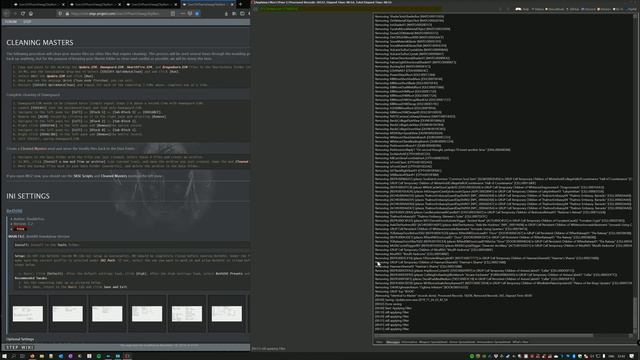Open the Armor Spreadsheet tab
The image size is (640, 360).
[x=462, y=342]
